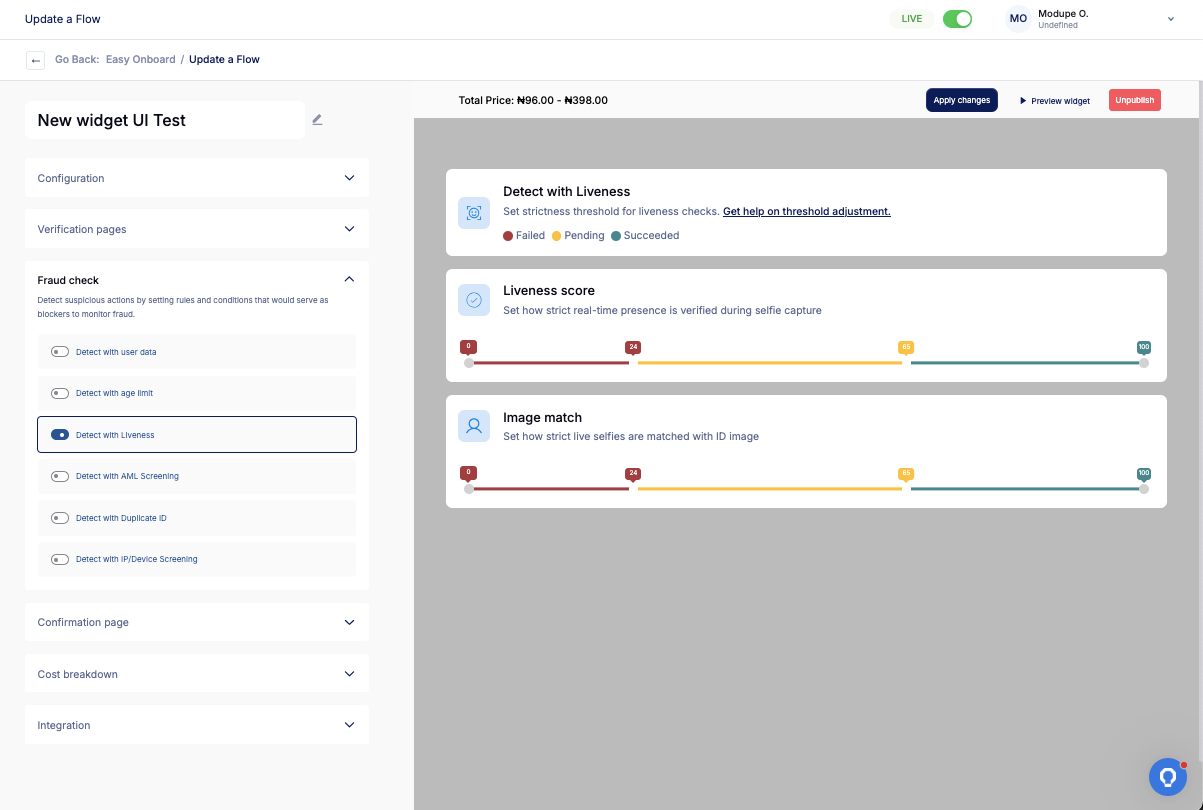Enable Detect with user data
Screen dimensions: 1203x810
click(x=60, y=352)
